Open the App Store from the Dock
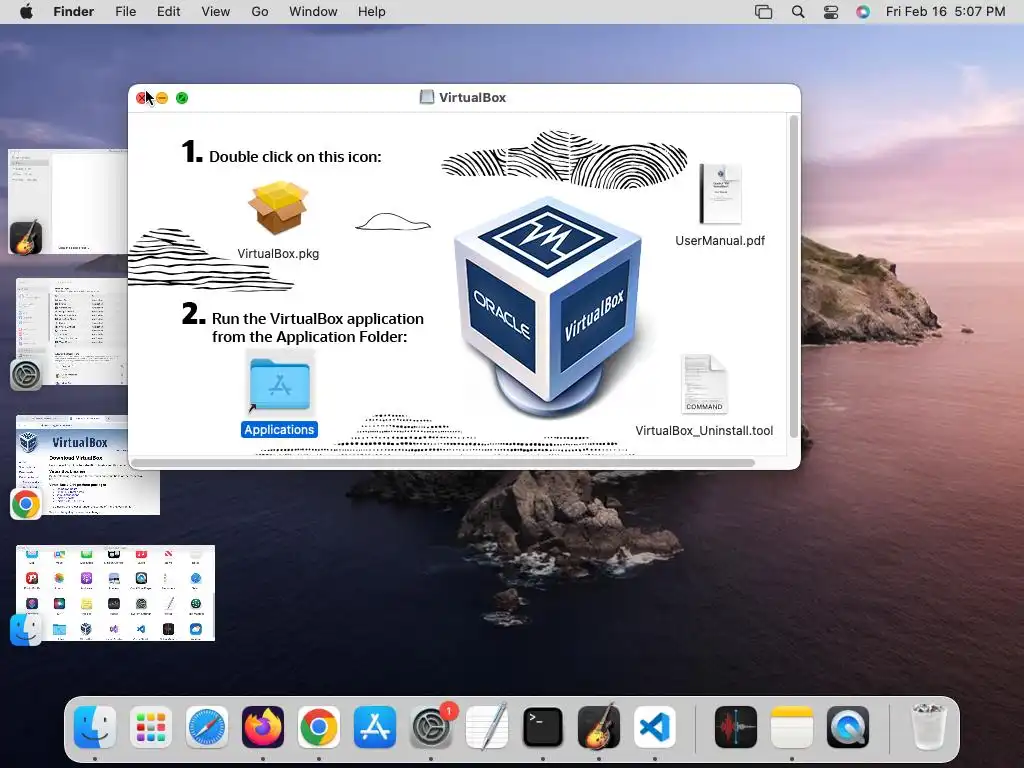The image size is (1024, 768). coord(375,727)
